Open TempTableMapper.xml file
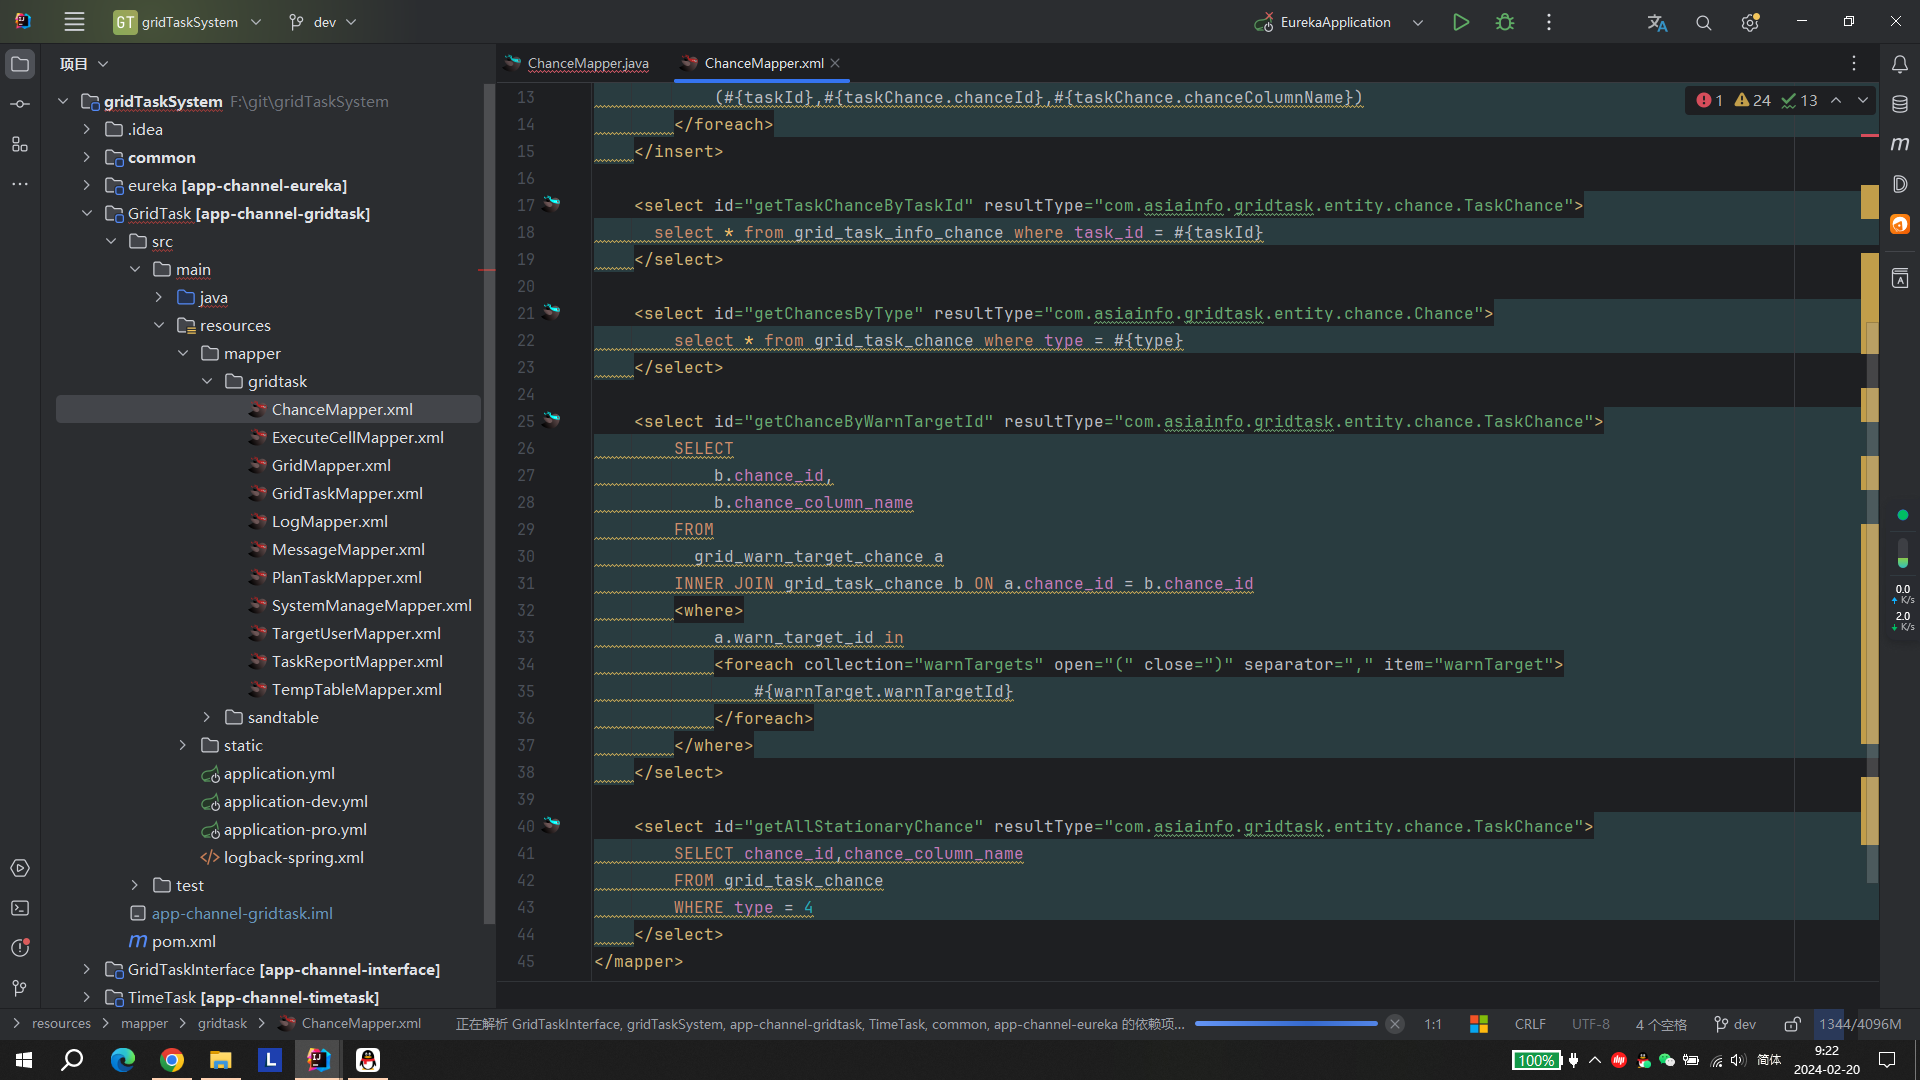 [356, 689]
